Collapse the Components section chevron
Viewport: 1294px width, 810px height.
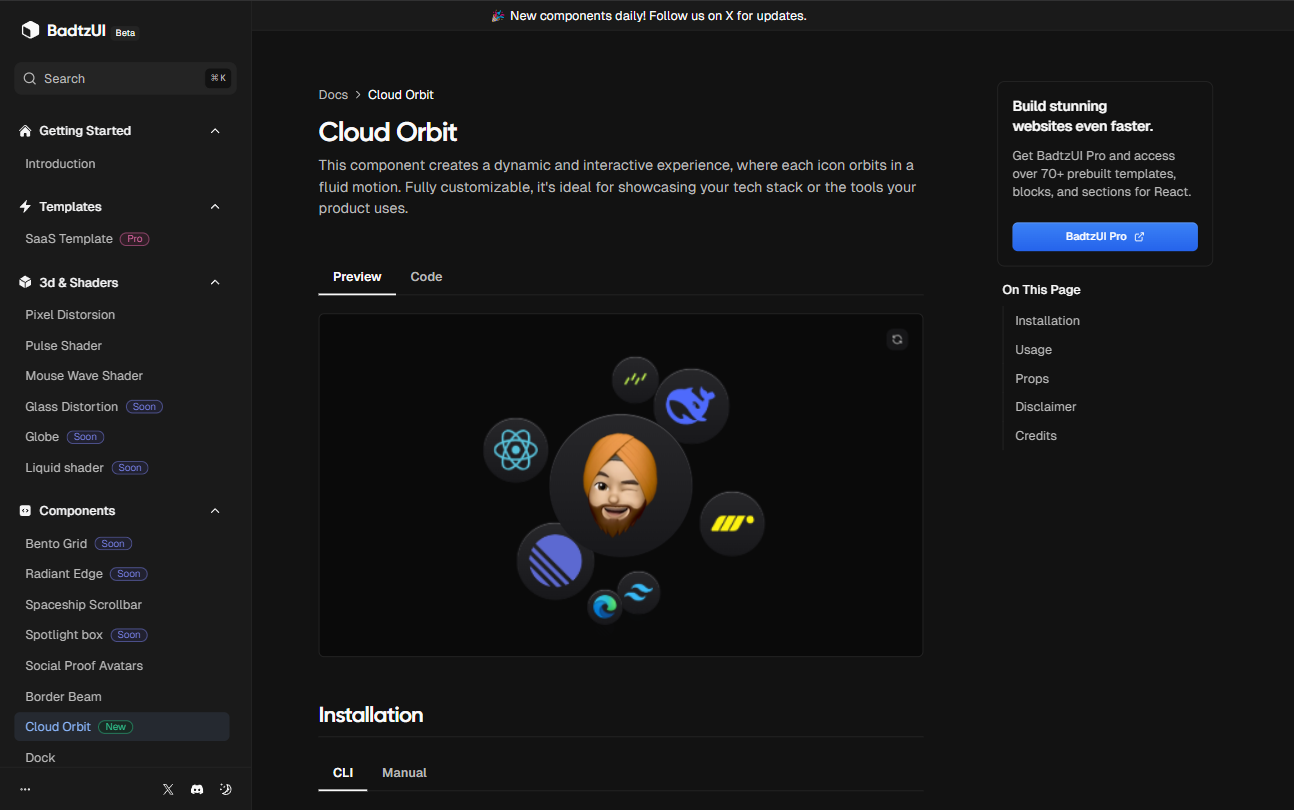pos(215,511)
